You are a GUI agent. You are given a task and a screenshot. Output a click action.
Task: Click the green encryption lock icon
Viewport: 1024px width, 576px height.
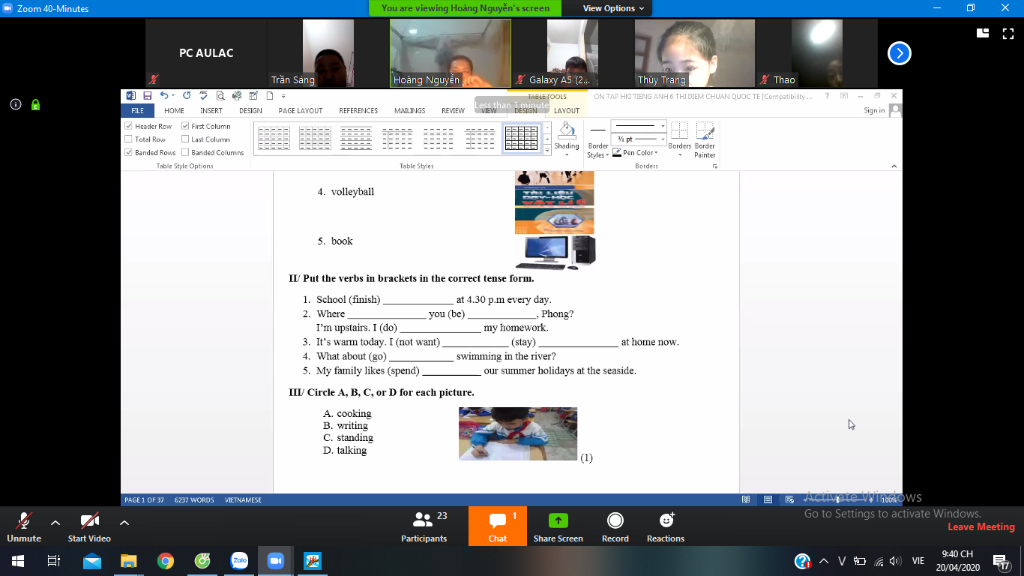pyautogui.click(x=36, y=104)
